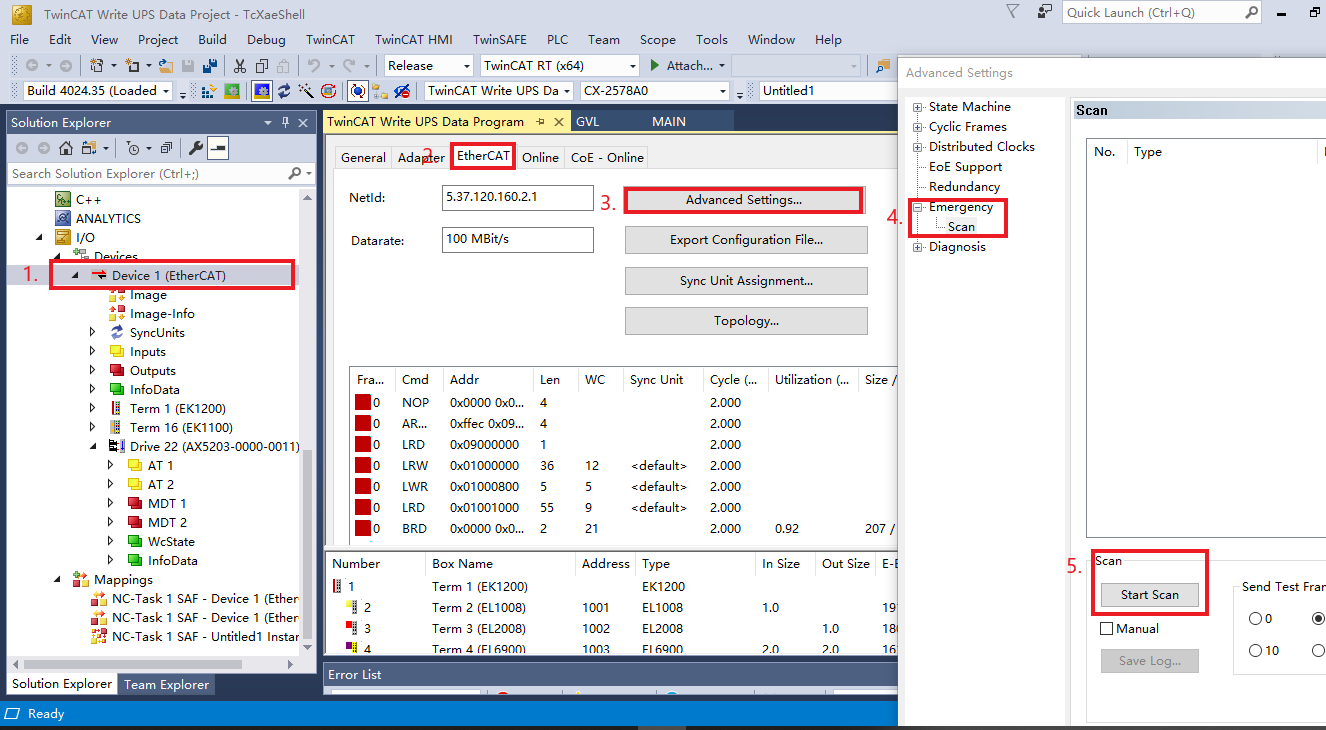Click the Quick Launch search field
The height and width of the screenshot is (730, 1326).
click(1162, 13)
